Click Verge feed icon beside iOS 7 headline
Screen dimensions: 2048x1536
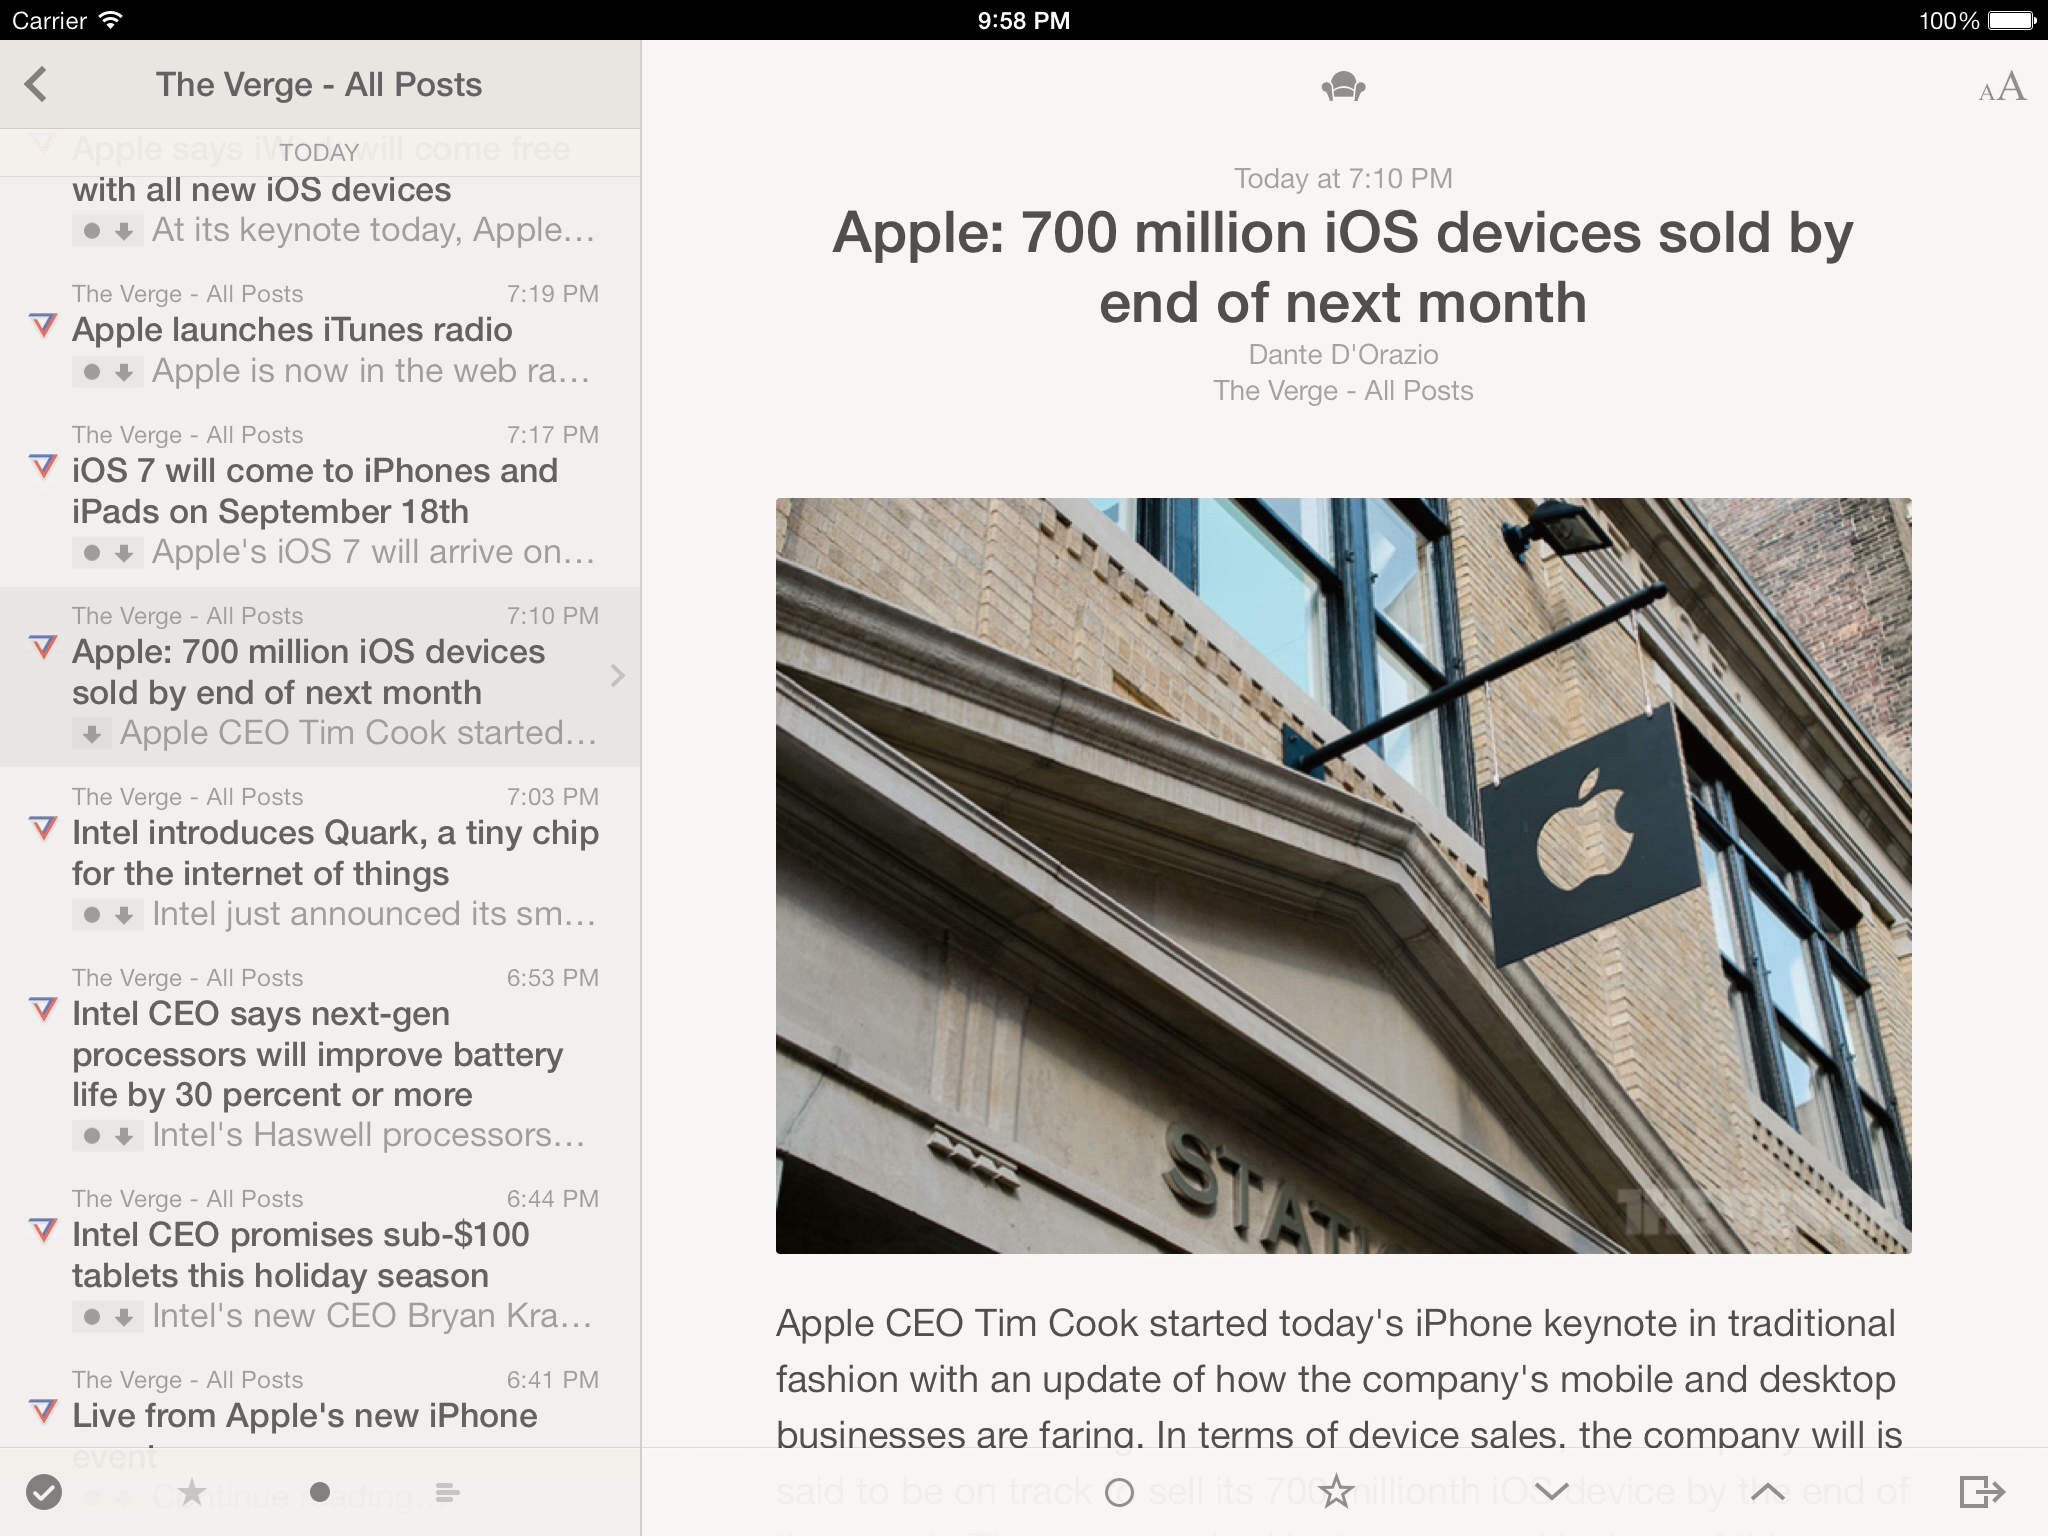pos(43,466)
